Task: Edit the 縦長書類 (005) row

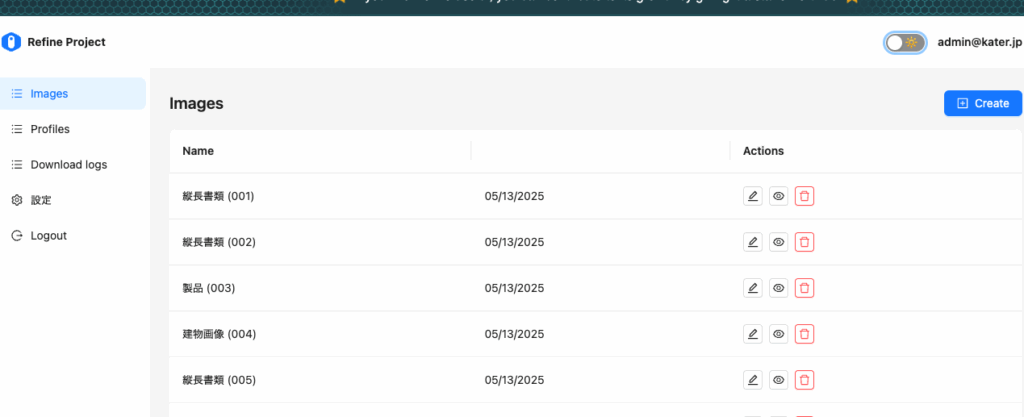Action: pos(752,380)
